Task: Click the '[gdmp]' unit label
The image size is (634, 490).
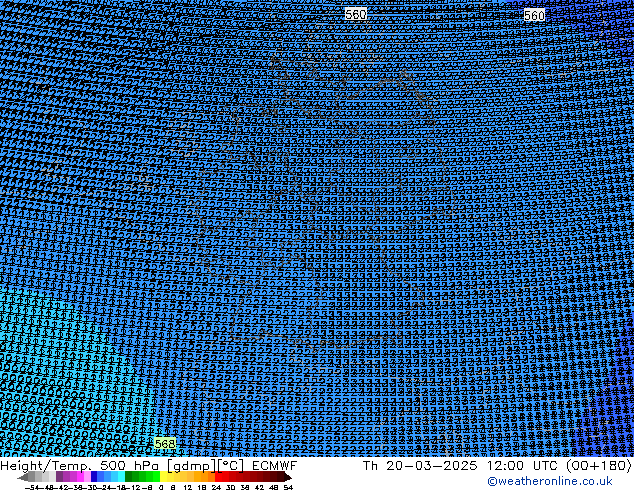Action: coord(191,466)
